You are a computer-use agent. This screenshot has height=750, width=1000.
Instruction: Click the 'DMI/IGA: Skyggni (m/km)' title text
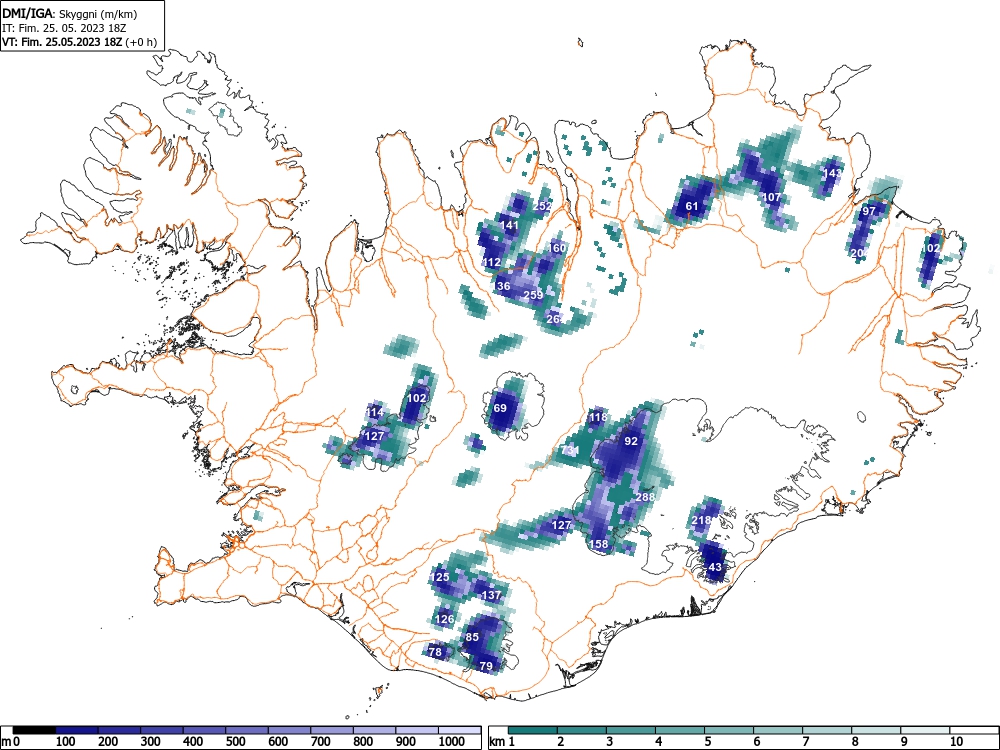(x=70, y=14)
